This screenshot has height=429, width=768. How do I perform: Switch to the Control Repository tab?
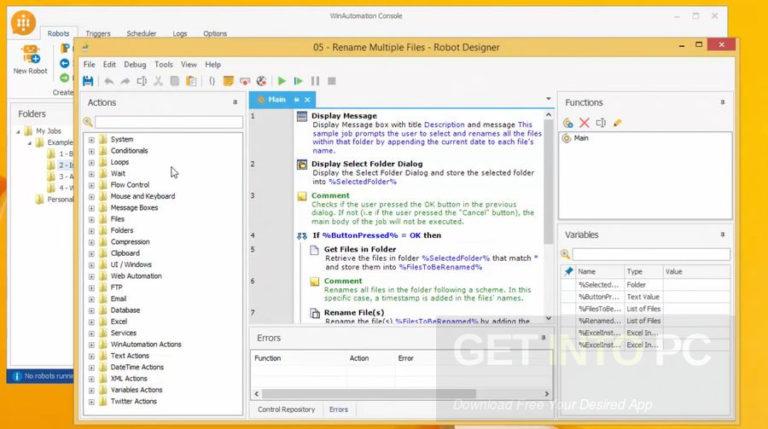coord(286,409)
